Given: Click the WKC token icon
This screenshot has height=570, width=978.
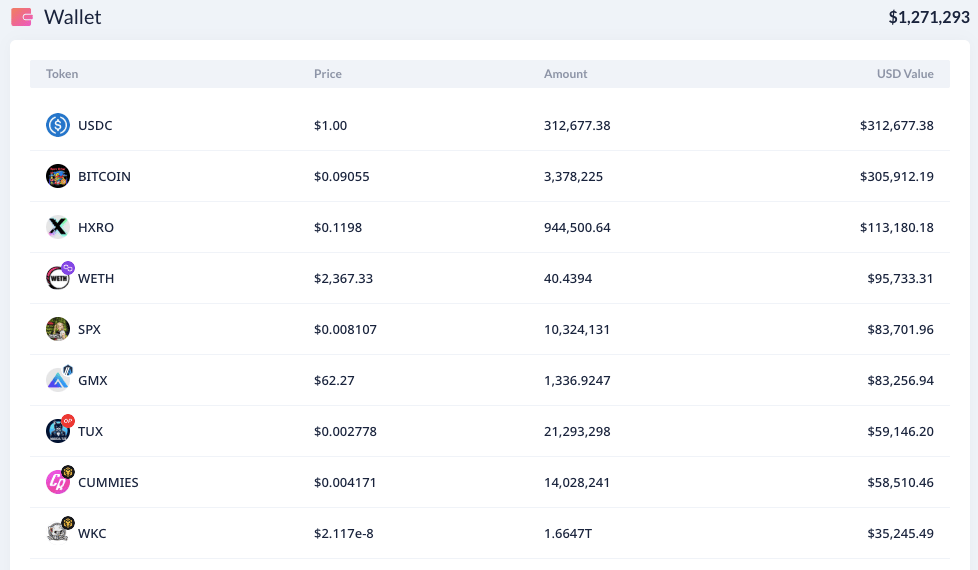Looking at the screenshot, I should tap(59, 531).
